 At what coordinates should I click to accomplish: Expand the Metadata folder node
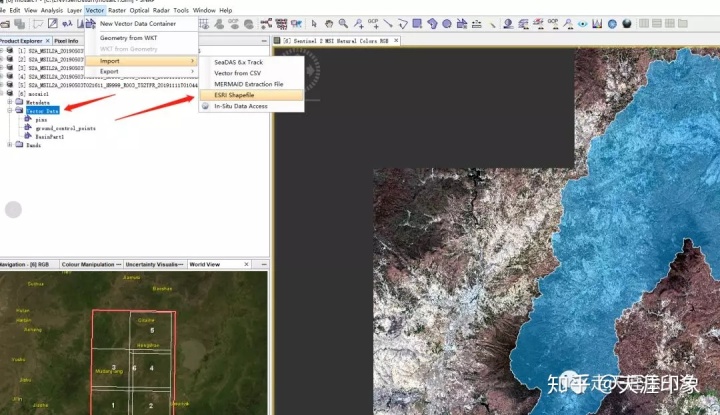click(x=10, y=102)
